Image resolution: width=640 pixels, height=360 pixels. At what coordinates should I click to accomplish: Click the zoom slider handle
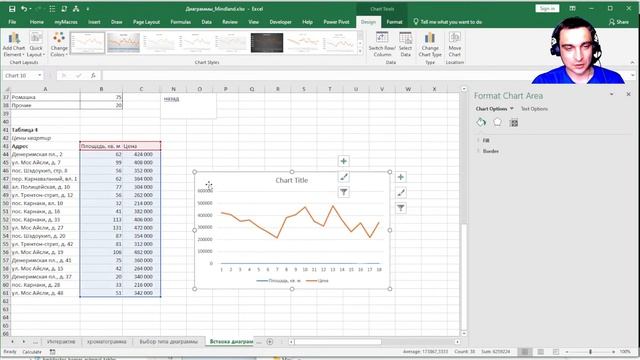tap(590, 351)
